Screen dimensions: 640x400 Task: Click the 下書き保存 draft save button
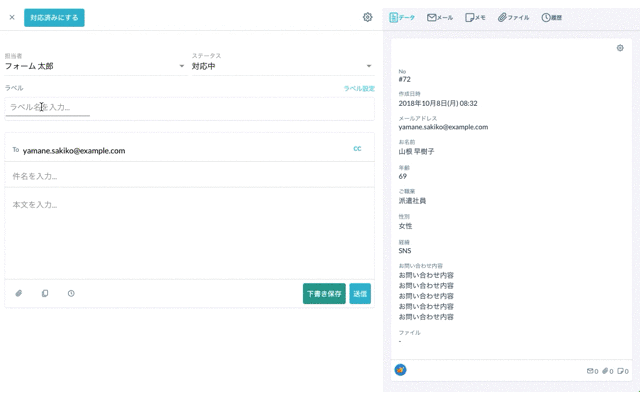pyautogui.click(x=324, y=294)
